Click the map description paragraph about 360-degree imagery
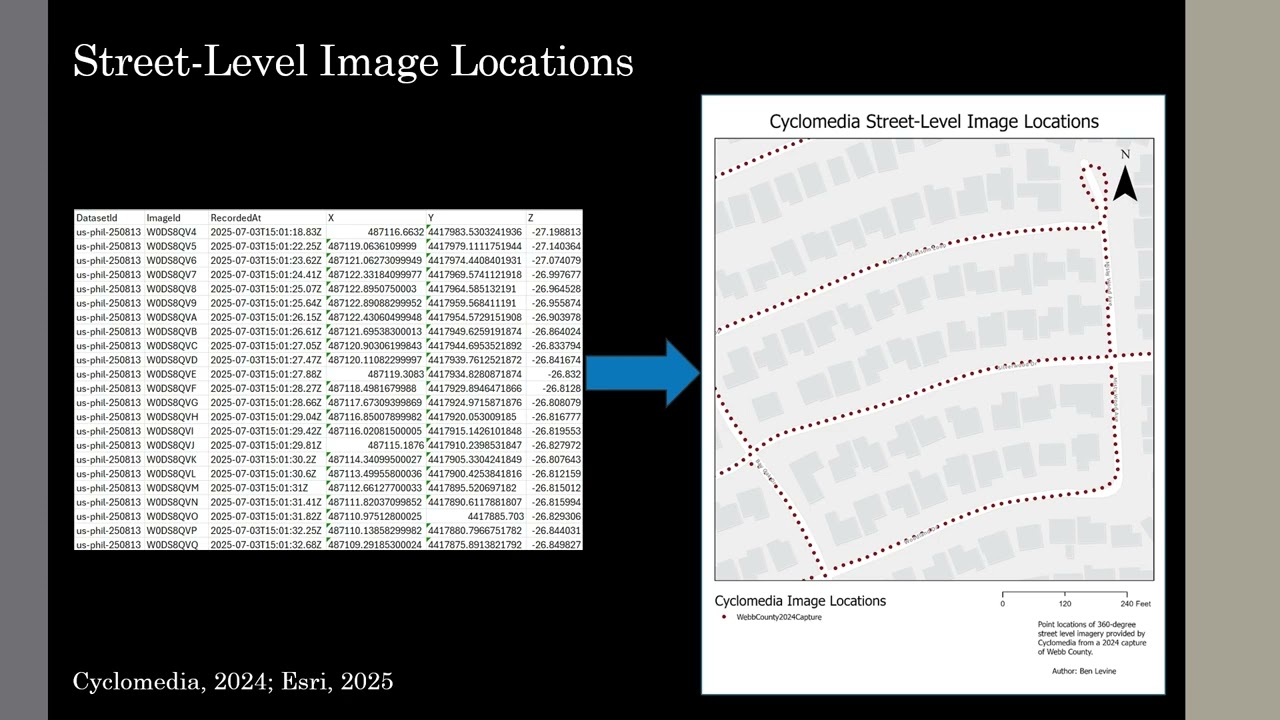 tap(1091, 638)
